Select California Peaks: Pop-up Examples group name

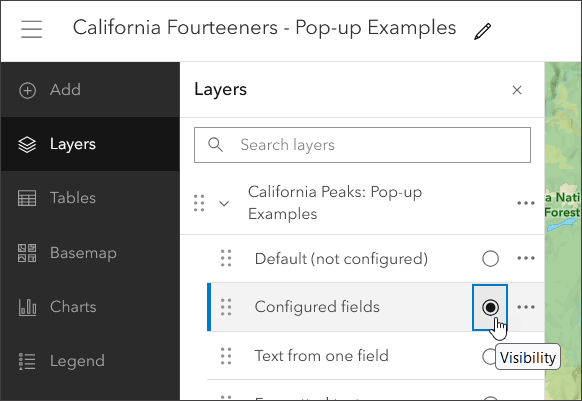(x=335, y=203)
